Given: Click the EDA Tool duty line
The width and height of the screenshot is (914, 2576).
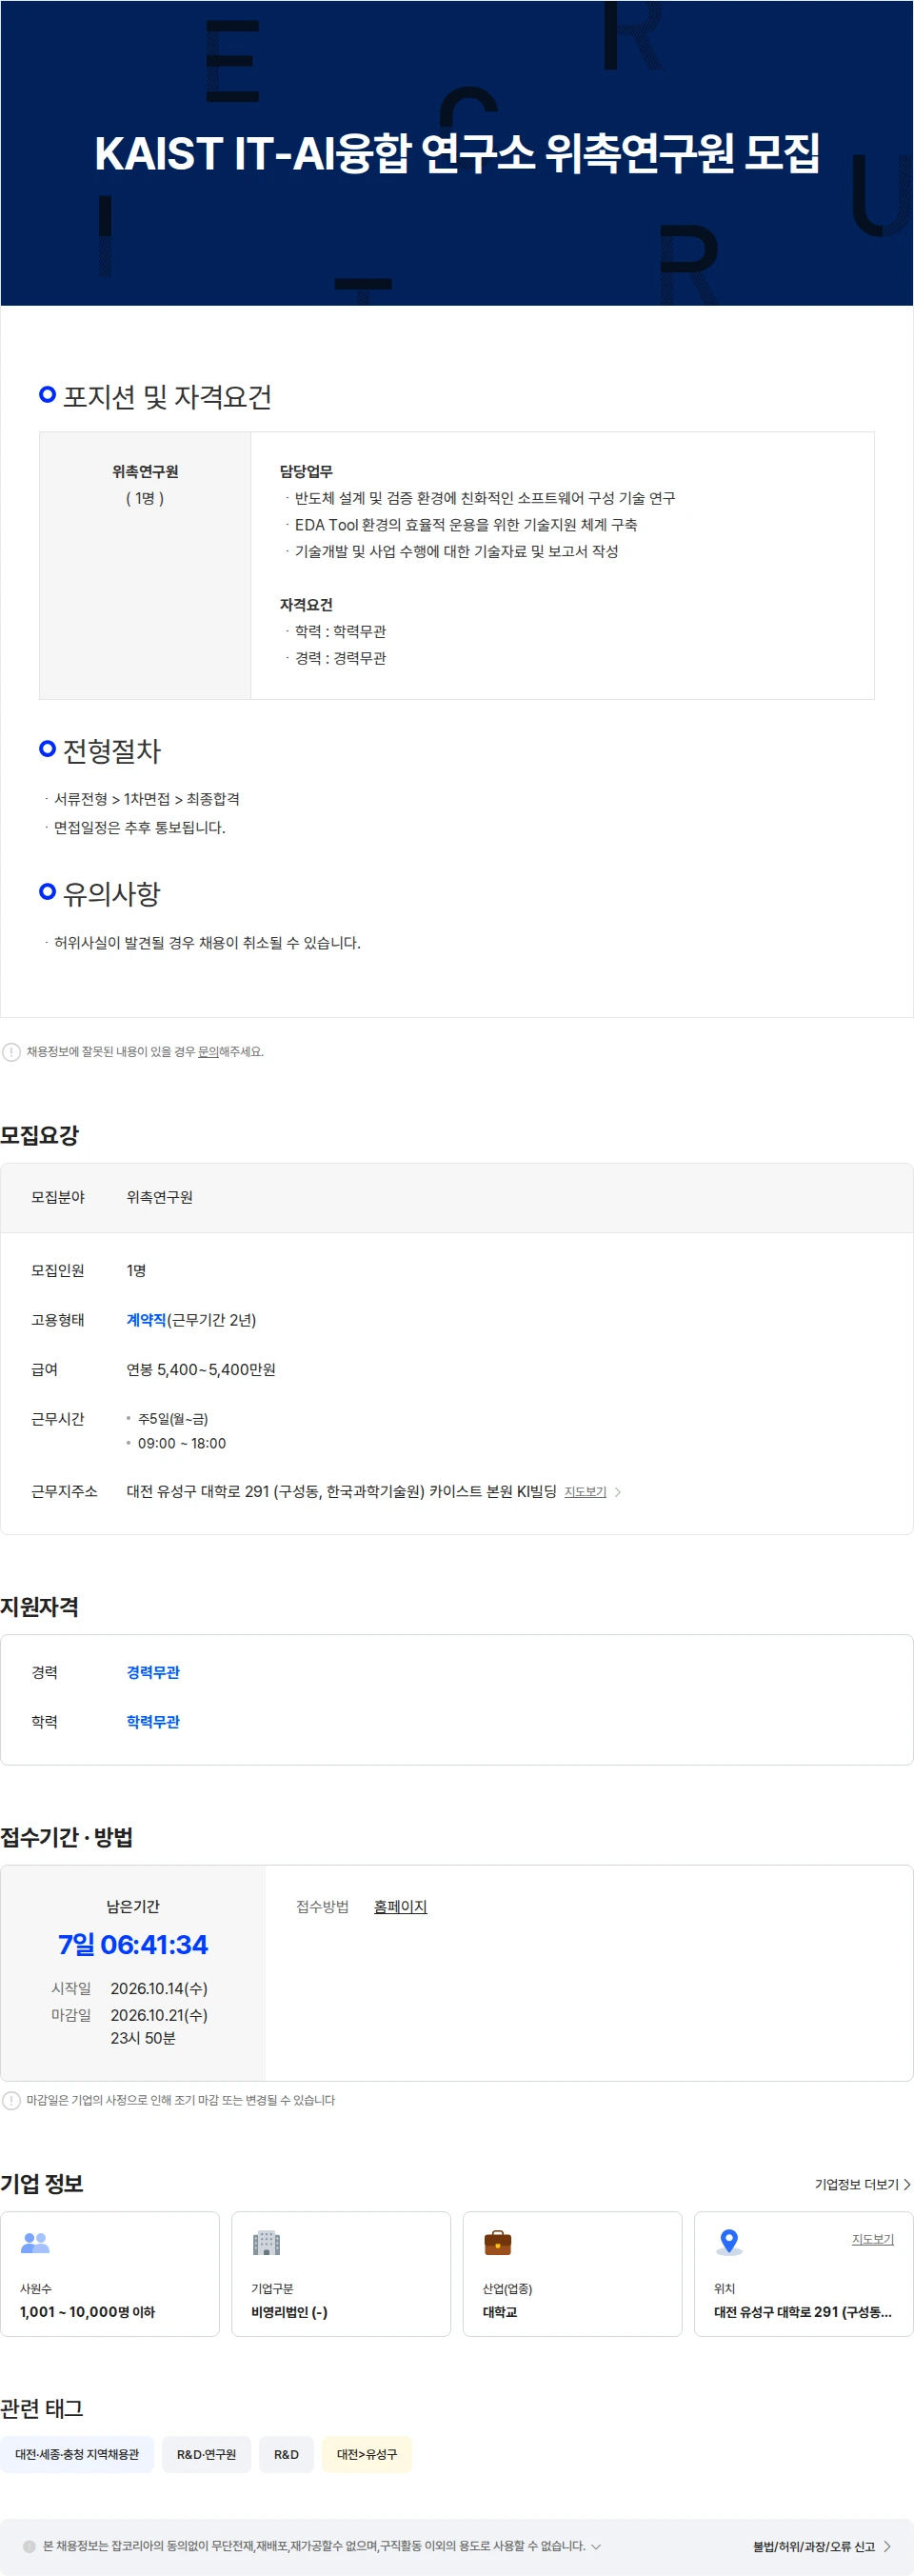Looking at the screenshot, I should click(x=466, y=524).
